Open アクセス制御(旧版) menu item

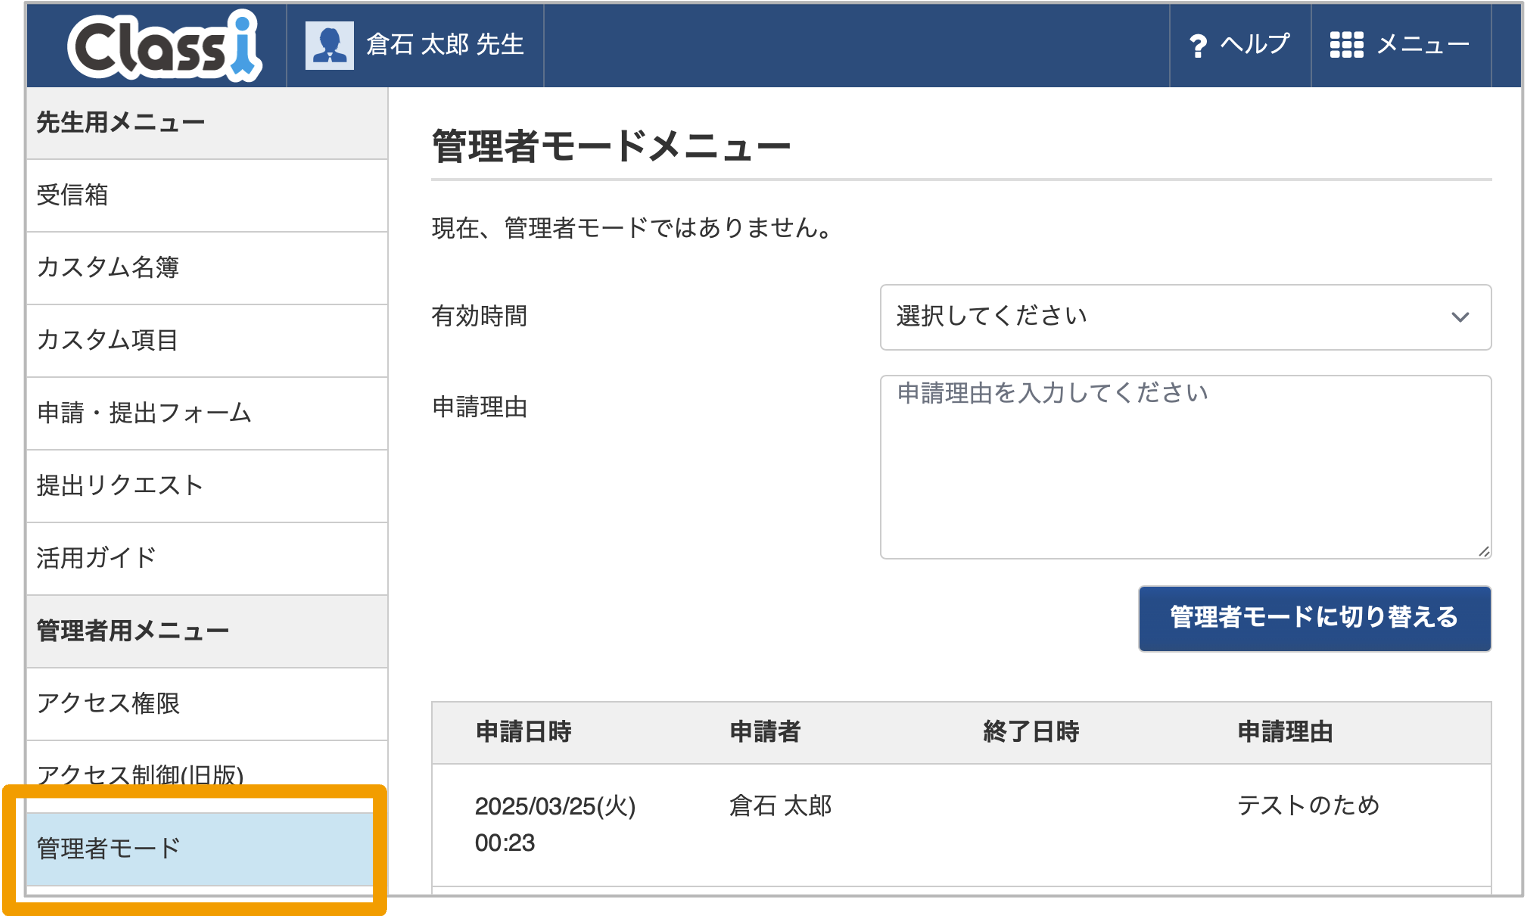point(207,775)
